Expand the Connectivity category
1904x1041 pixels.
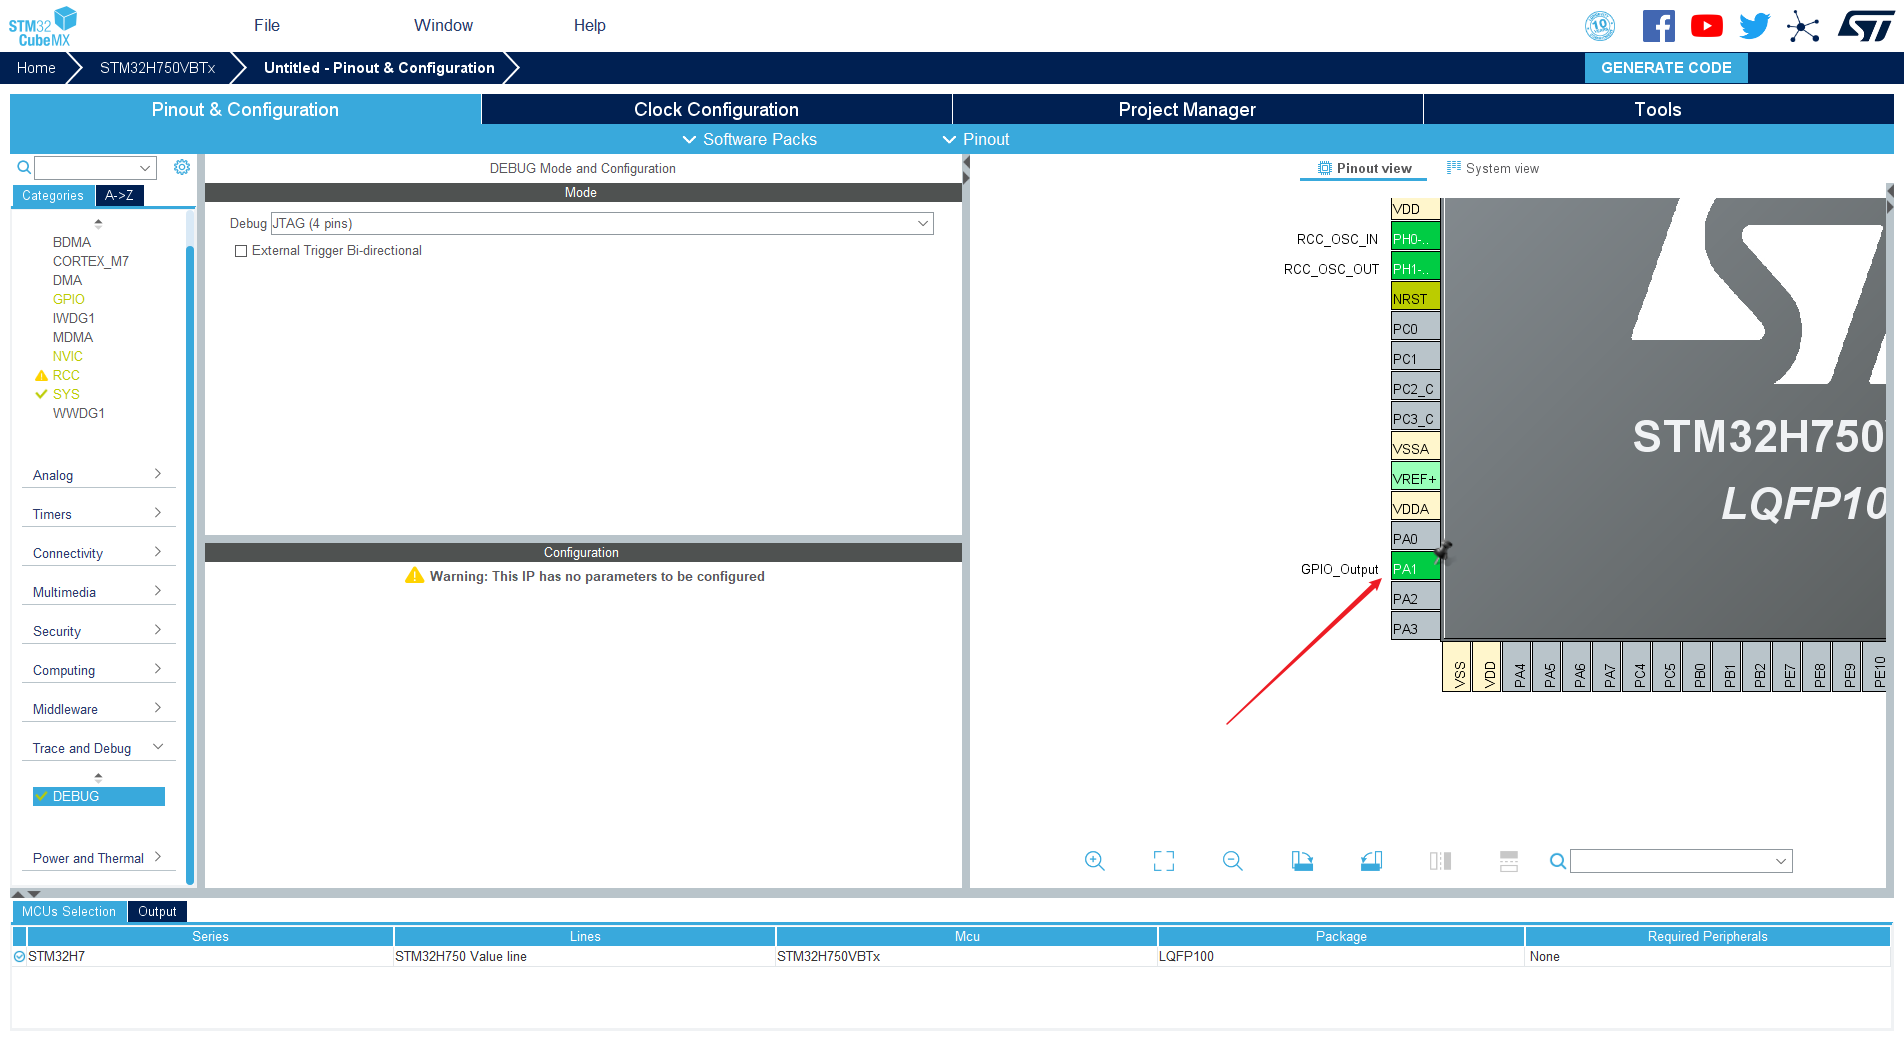(x=98, y=553)
